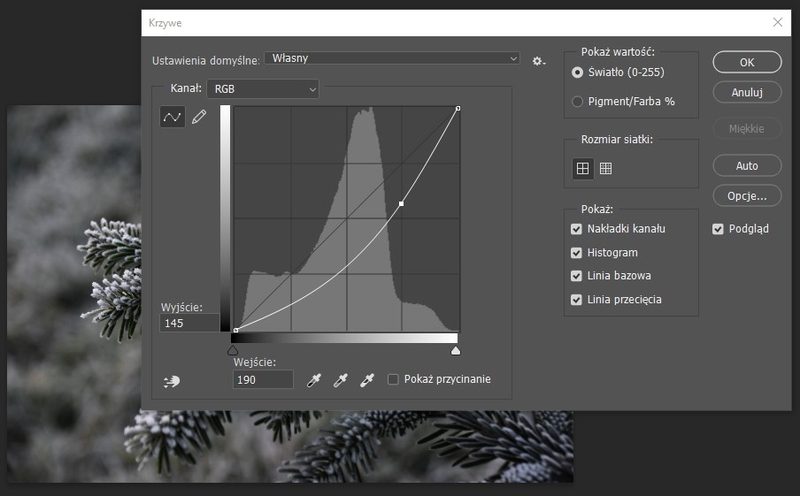Screen dimensions: 800x496
Task: Open Opcje... settings button
Action: tap(747, 196)
